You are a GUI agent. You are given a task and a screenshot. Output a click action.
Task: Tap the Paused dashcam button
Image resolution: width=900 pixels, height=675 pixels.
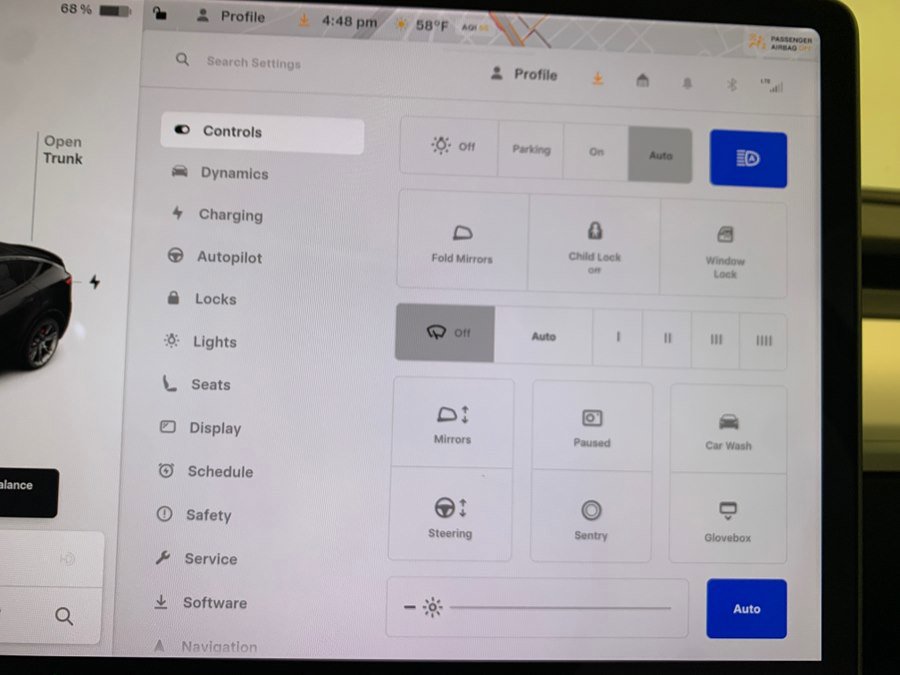click(x=592, y=426)
